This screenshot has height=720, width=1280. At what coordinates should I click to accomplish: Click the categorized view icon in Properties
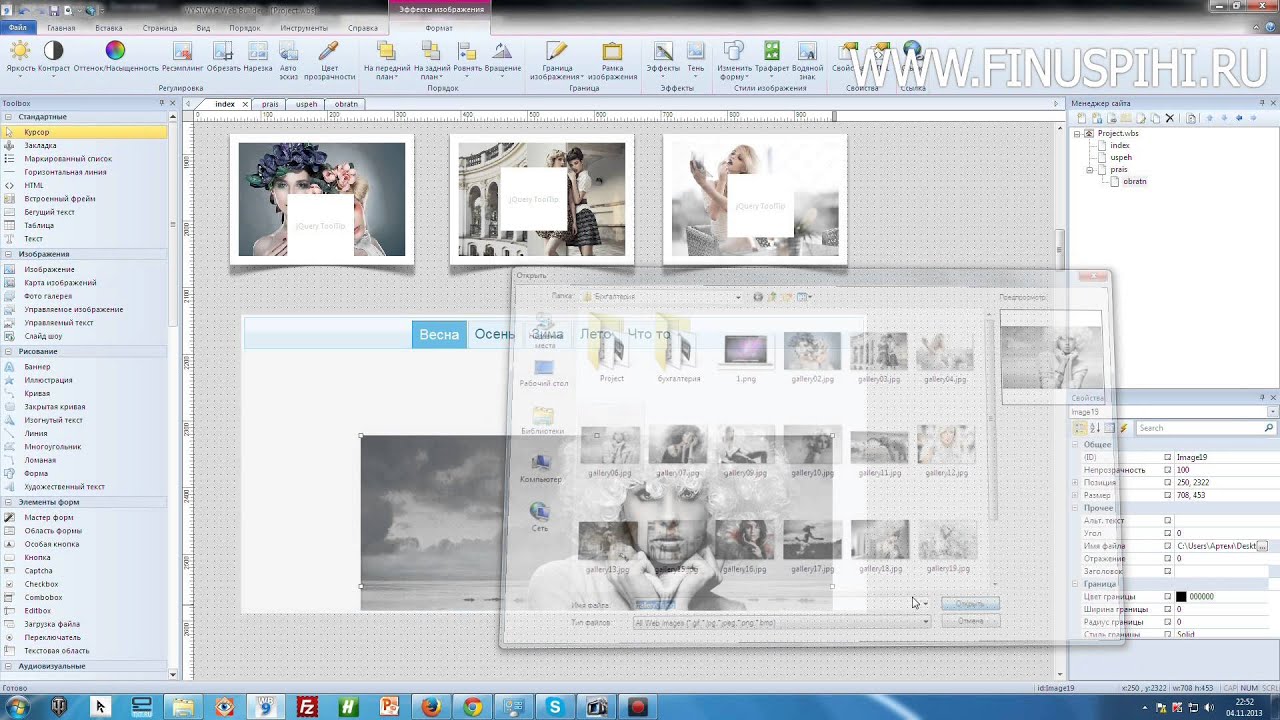[x=1081, y=428]
